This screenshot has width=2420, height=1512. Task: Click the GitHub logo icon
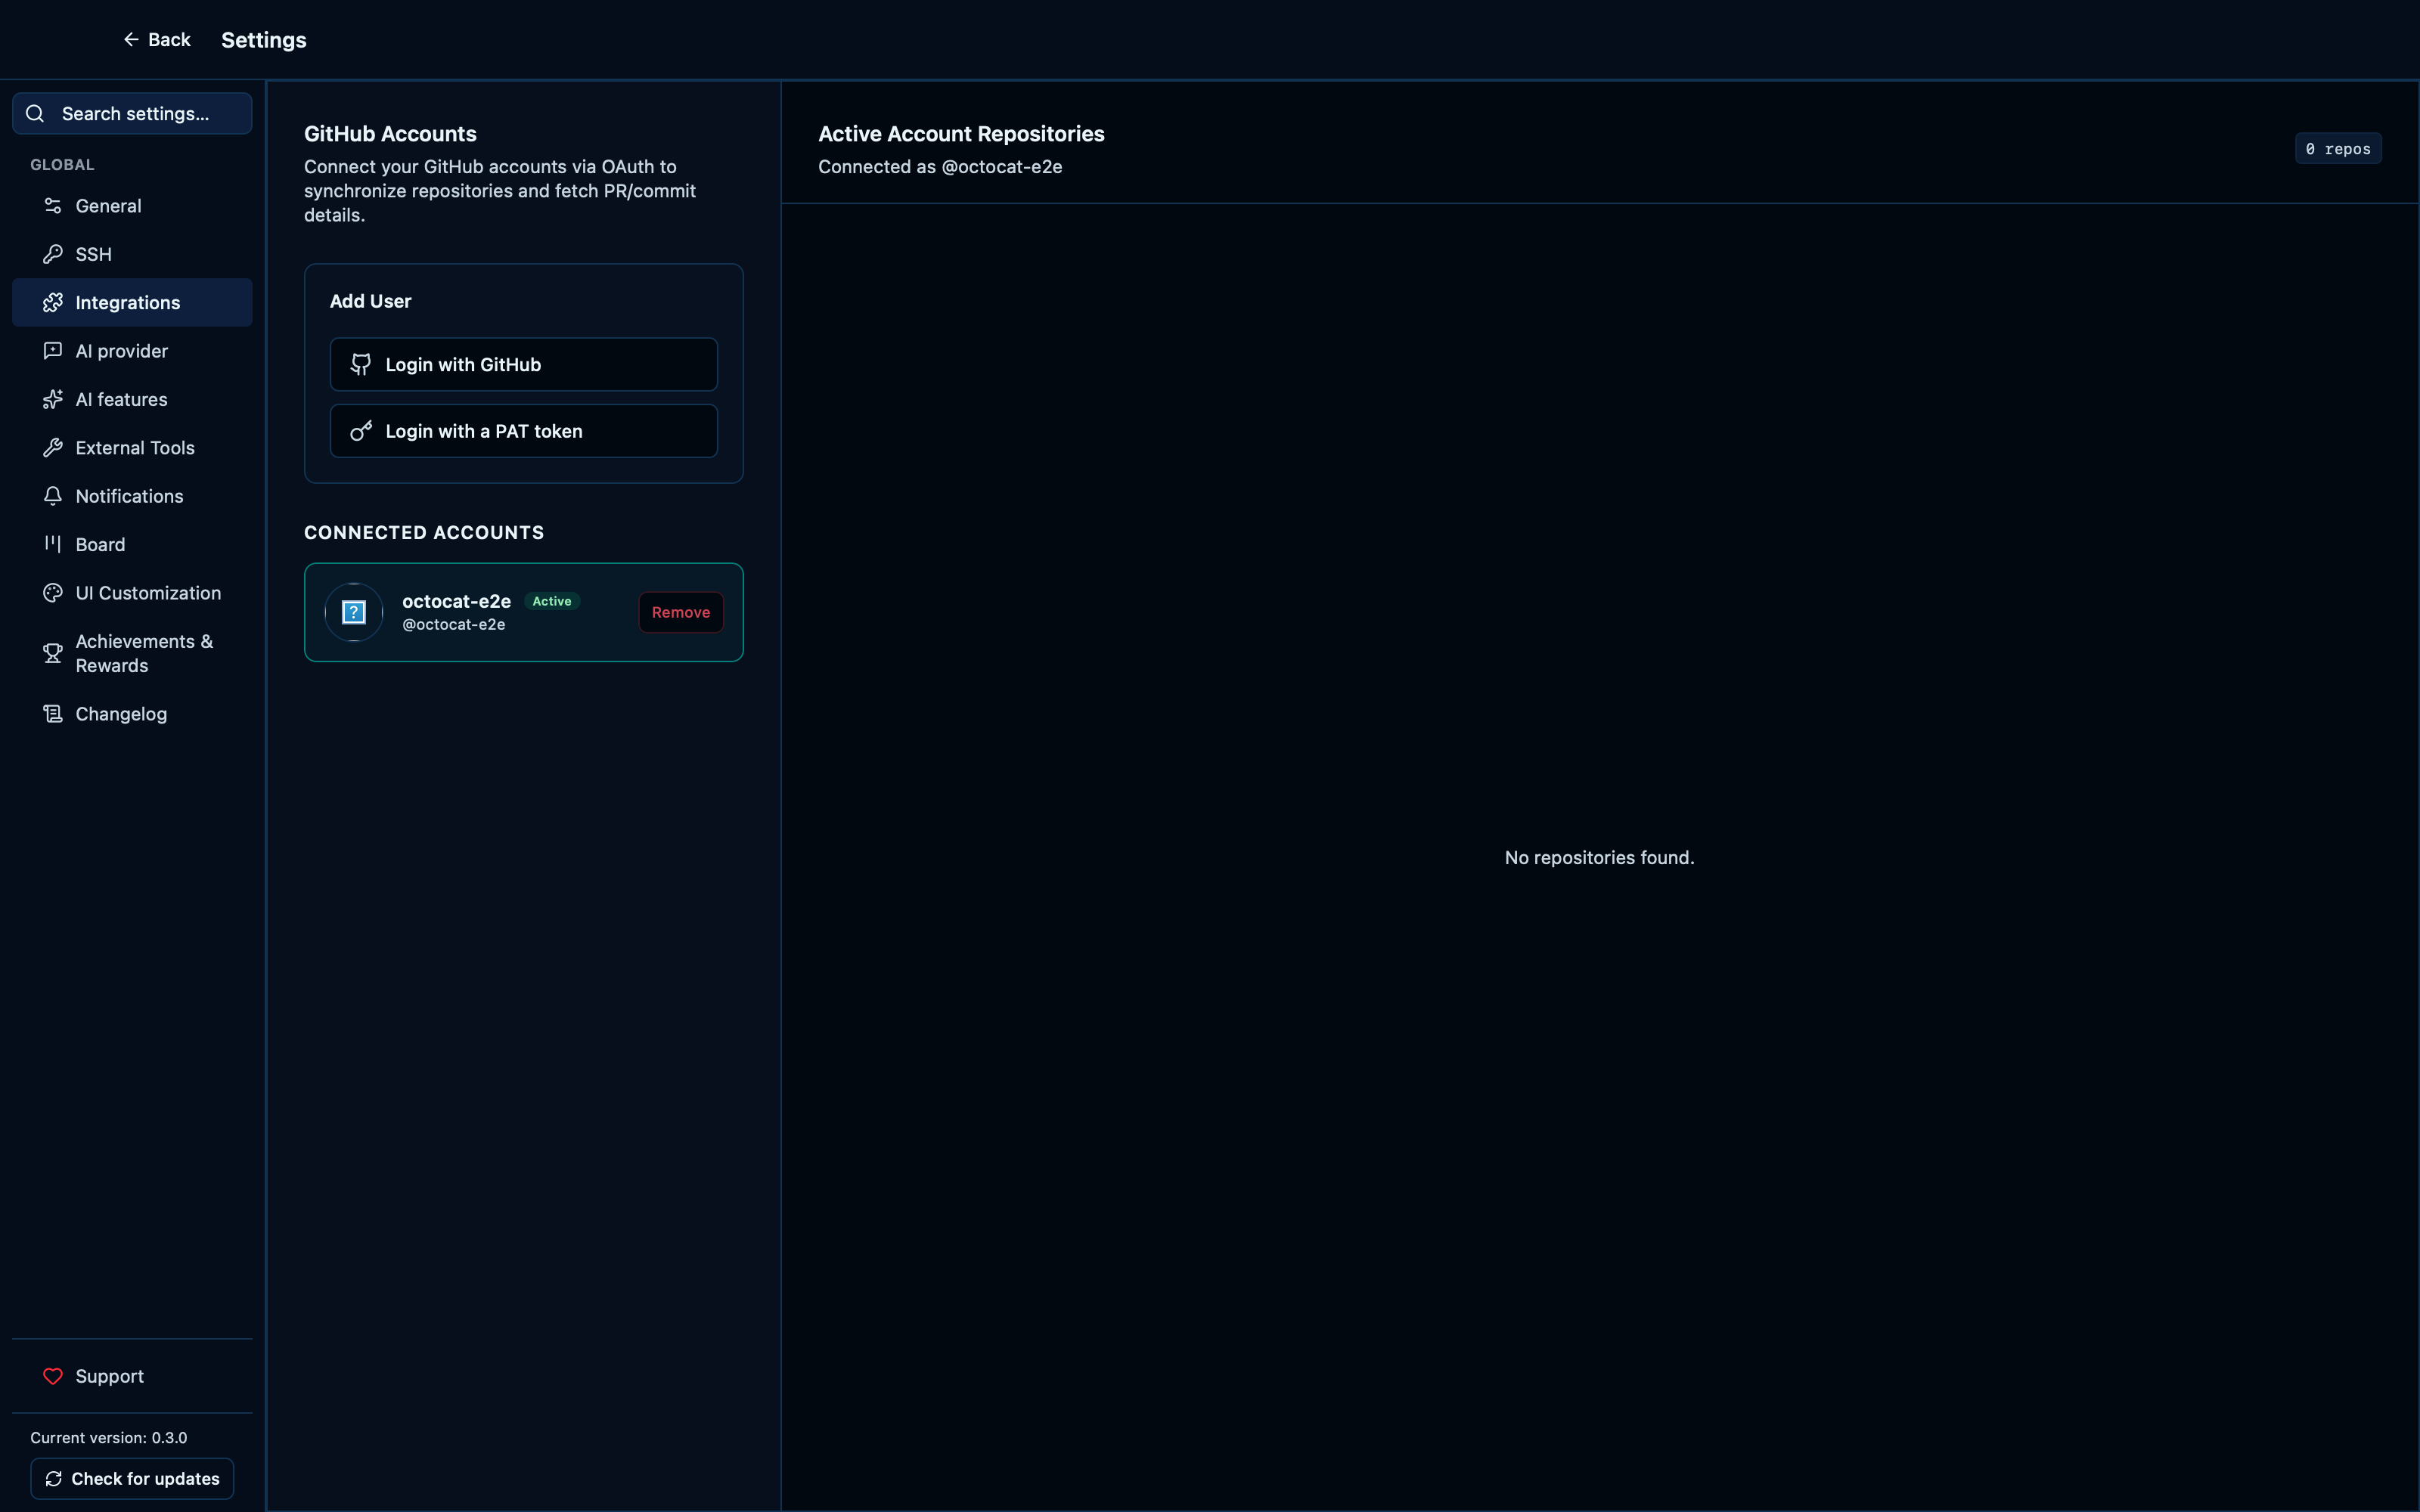pyautogui.click(x=361, y=364)
